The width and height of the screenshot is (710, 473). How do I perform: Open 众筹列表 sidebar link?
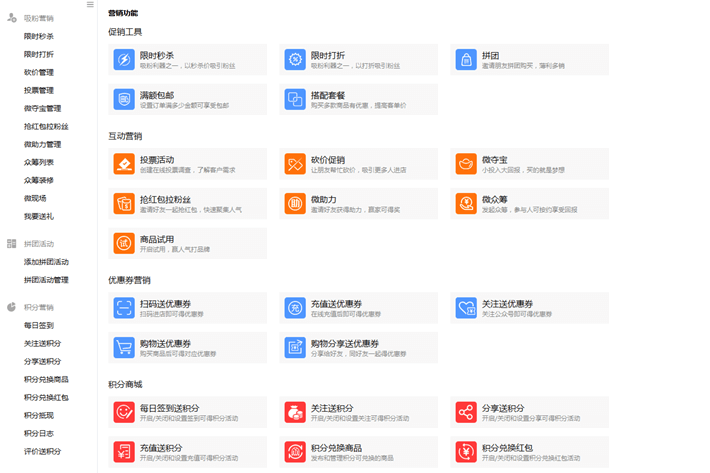pyautogui.click(x=38, y=162)
